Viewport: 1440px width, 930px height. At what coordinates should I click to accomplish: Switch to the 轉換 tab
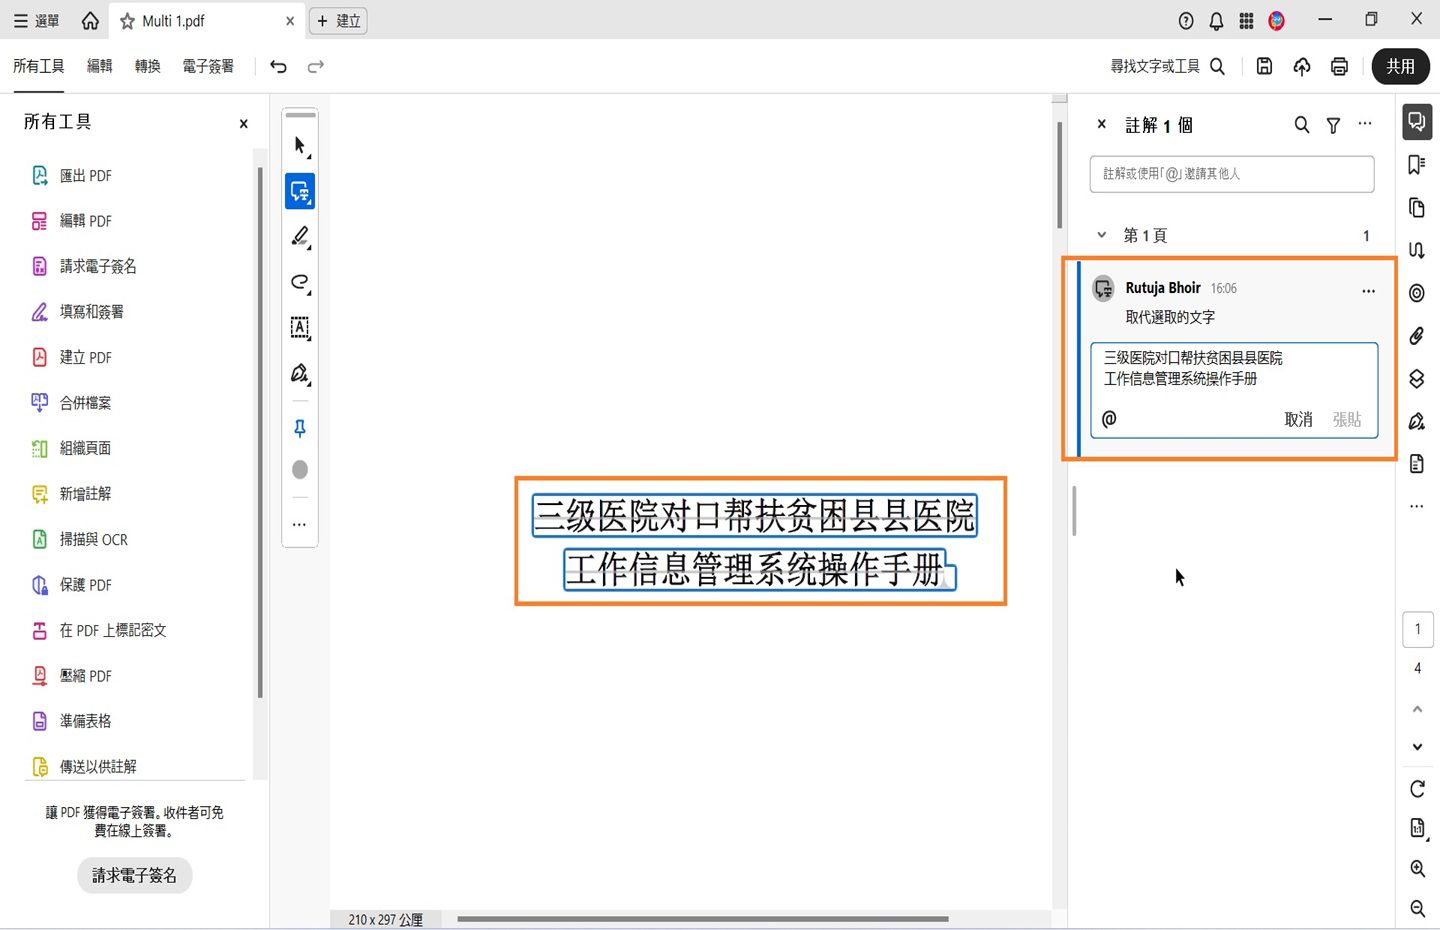tap(146, 66)
